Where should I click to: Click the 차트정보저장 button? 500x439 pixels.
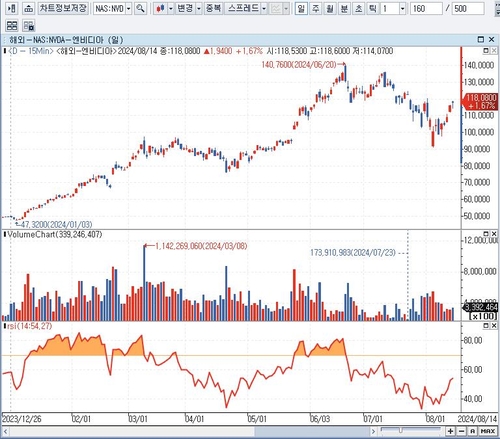click(63, 8)
